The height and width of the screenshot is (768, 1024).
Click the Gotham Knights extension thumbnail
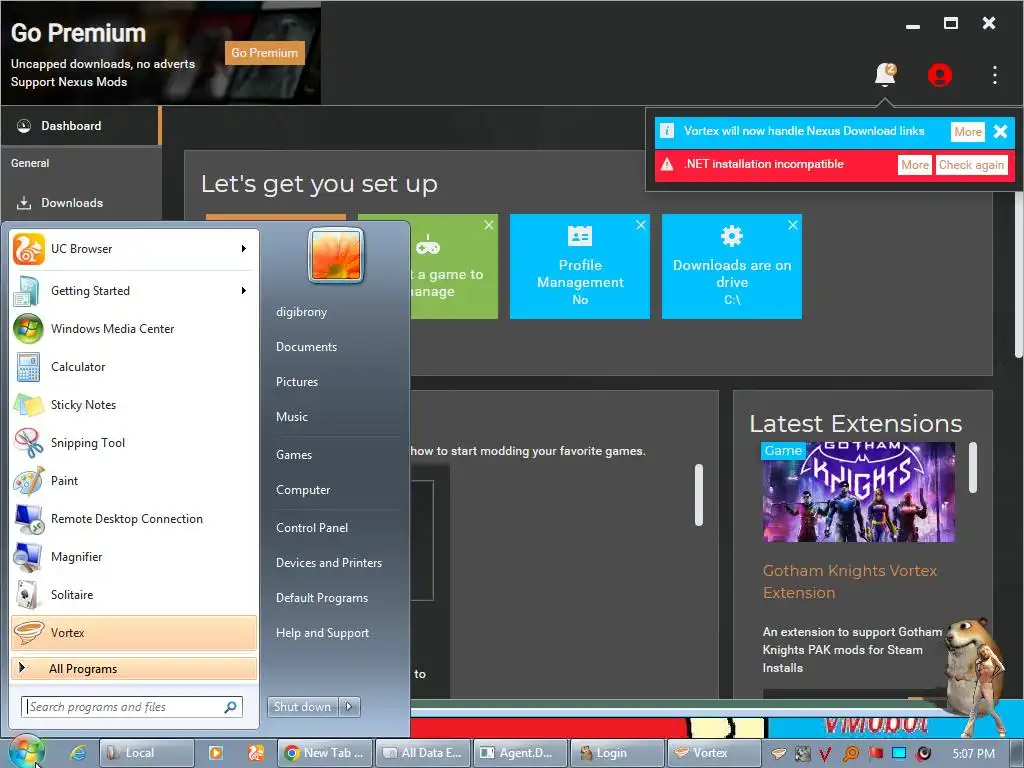click(859, 492)
